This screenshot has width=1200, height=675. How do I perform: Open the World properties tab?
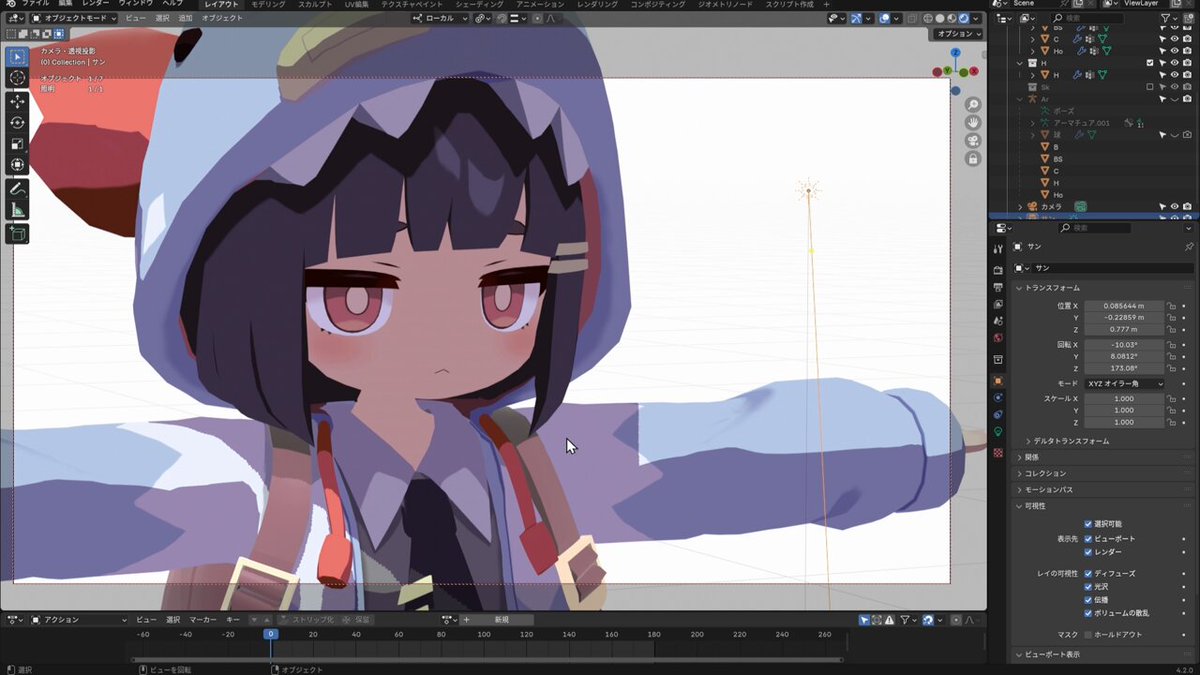tap(998, 338)
